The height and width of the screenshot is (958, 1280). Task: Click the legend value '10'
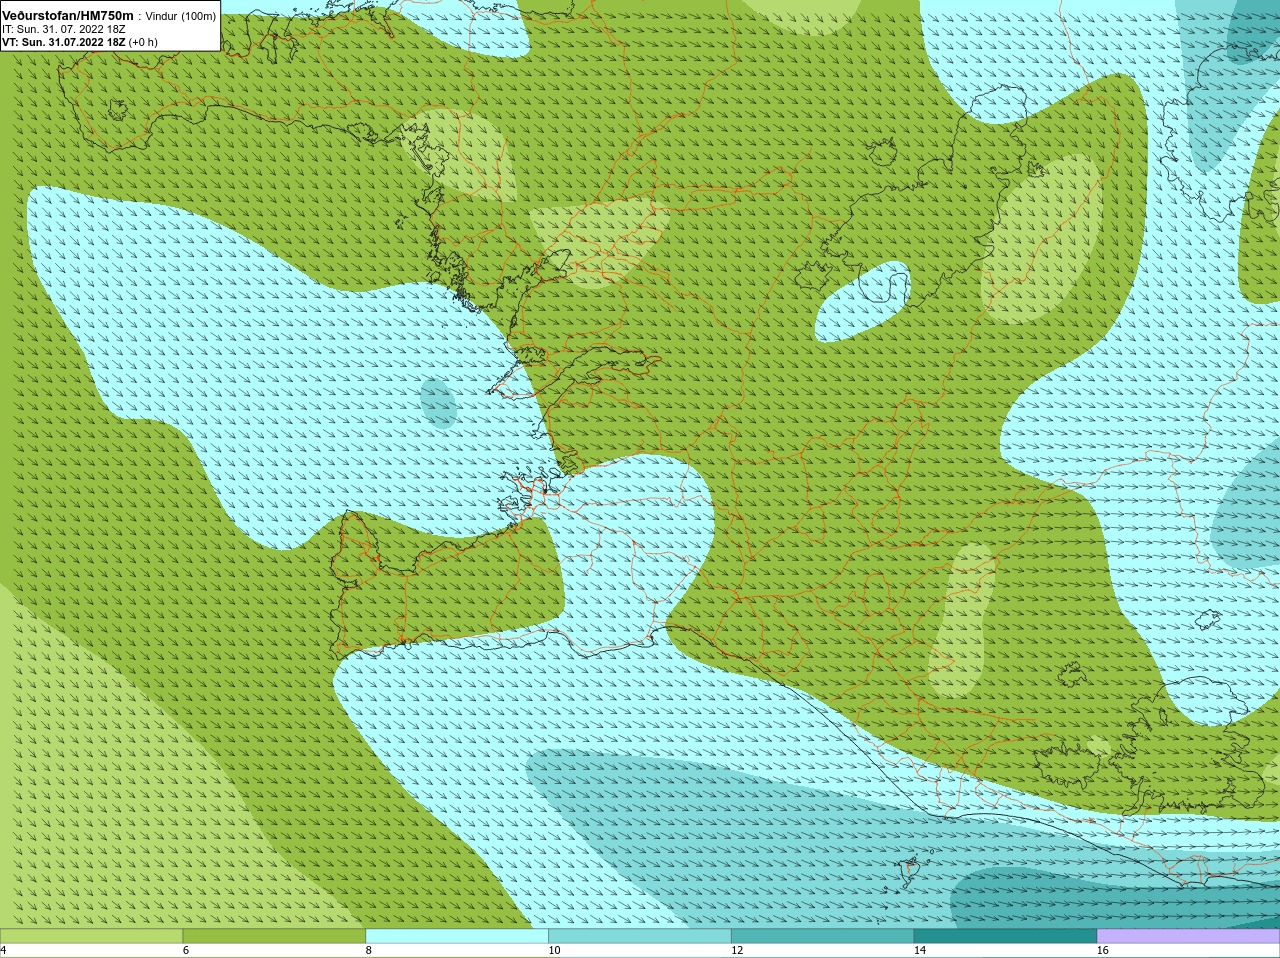coord(554,950)
